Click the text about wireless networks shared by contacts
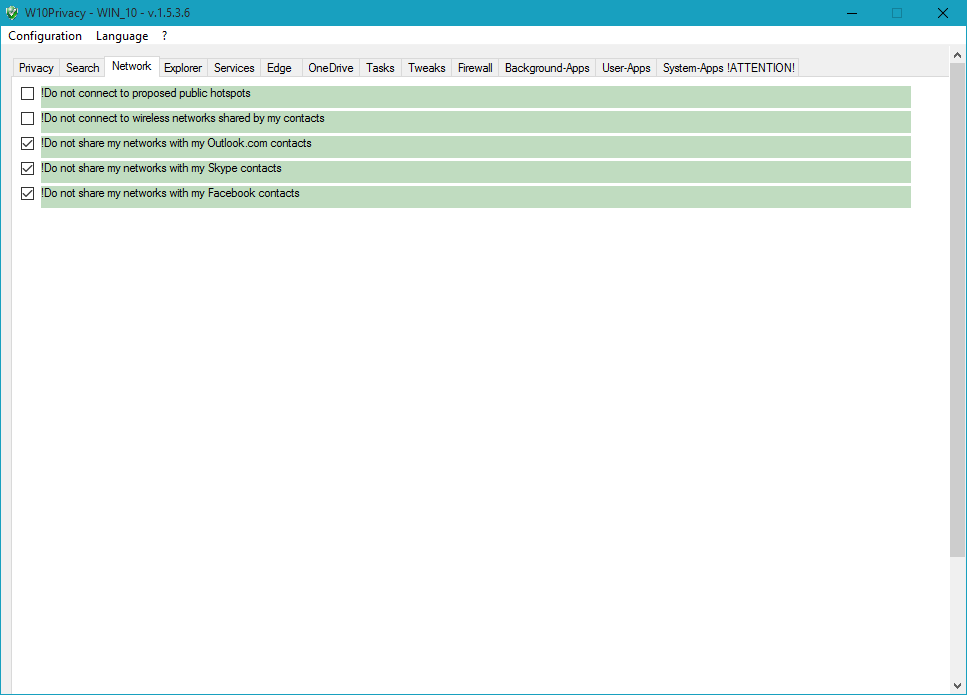Viewport: 967px width, 695px height. pyautogui.click(x=183, y=118)
